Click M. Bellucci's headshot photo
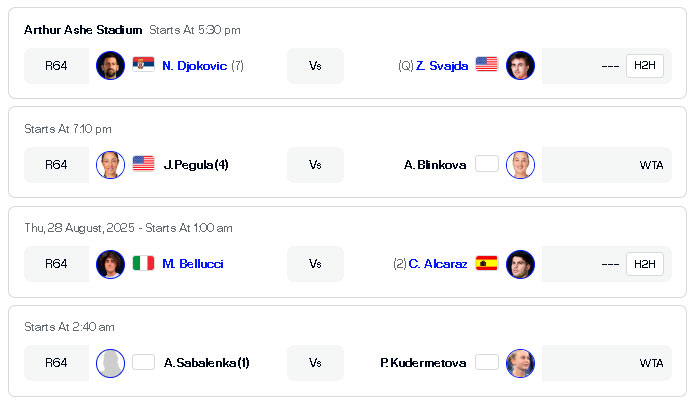Viewport: 697px width, 403px height. tap(110, 264)
